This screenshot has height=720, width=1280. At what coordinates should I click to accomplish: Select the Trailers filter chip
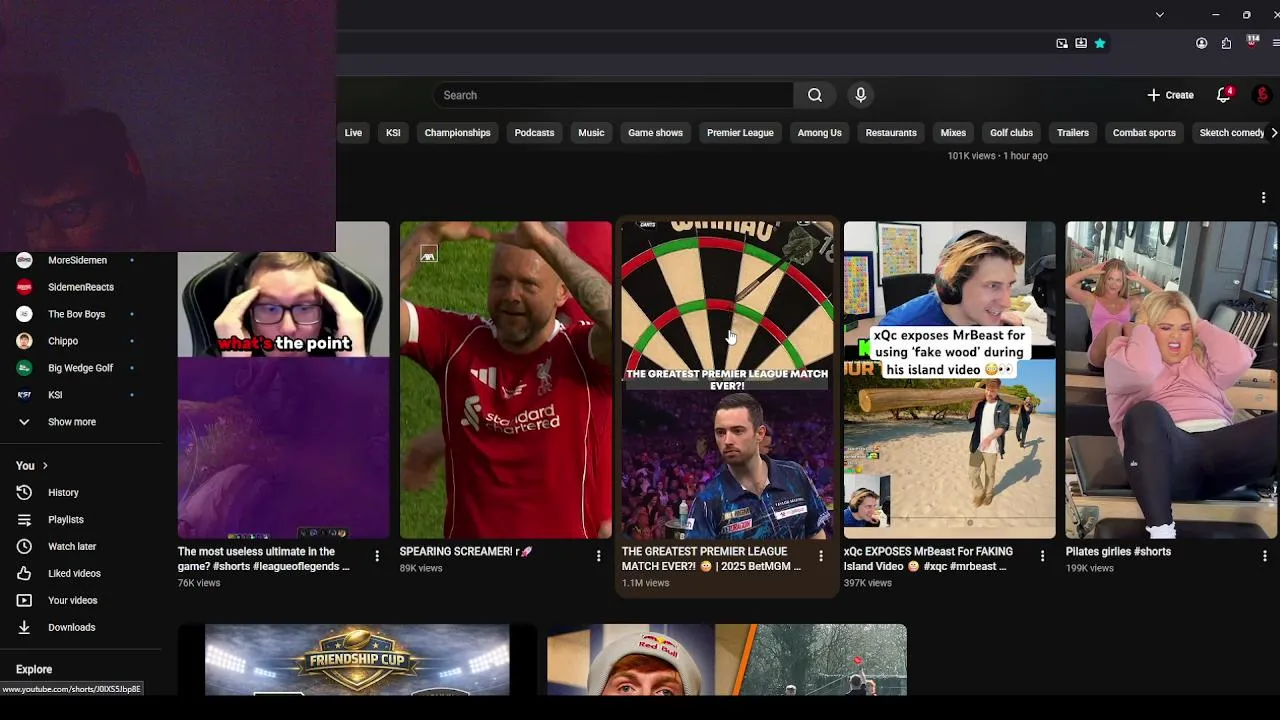tap(1072, 132)
